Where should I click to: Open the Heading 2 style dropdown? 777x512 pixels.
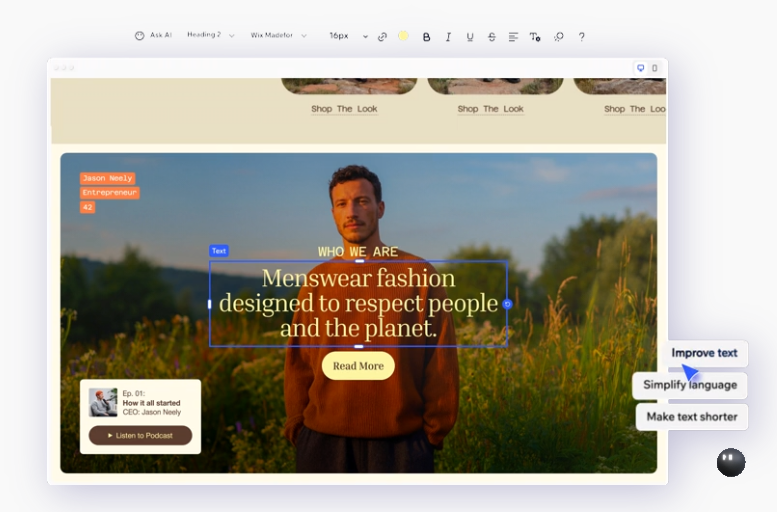pos(210,35)
